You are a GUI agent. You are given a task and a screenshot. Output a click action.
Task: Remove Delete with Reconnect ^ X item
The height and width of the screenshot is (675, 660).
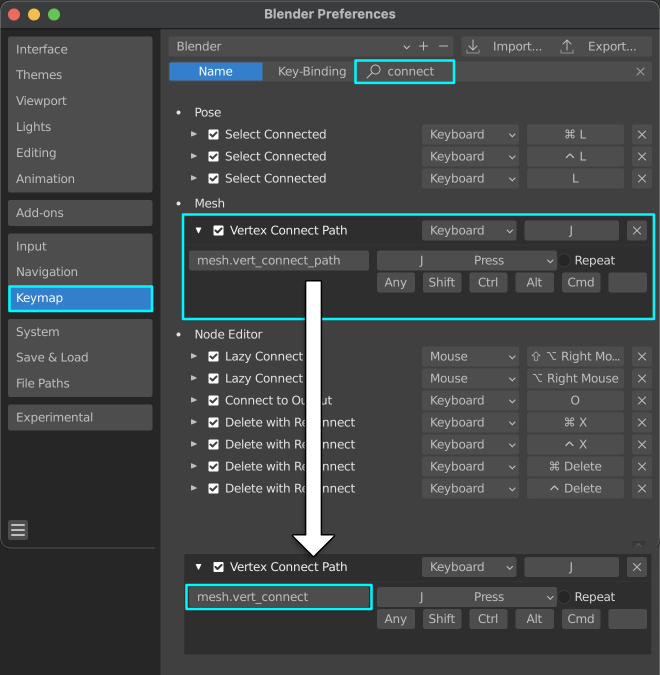[641, 445]
